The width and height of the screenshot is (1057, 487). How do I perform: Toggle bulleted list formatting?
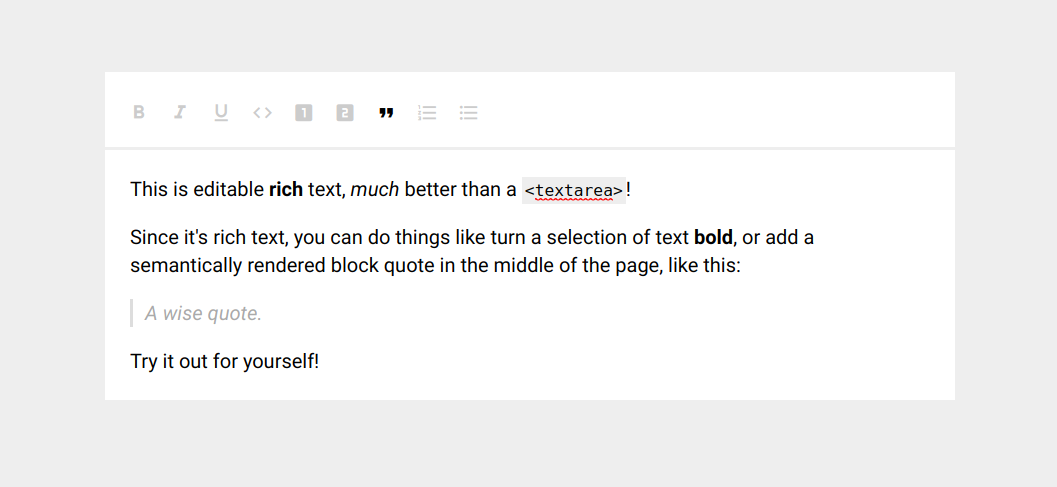(x=468, y=113)
